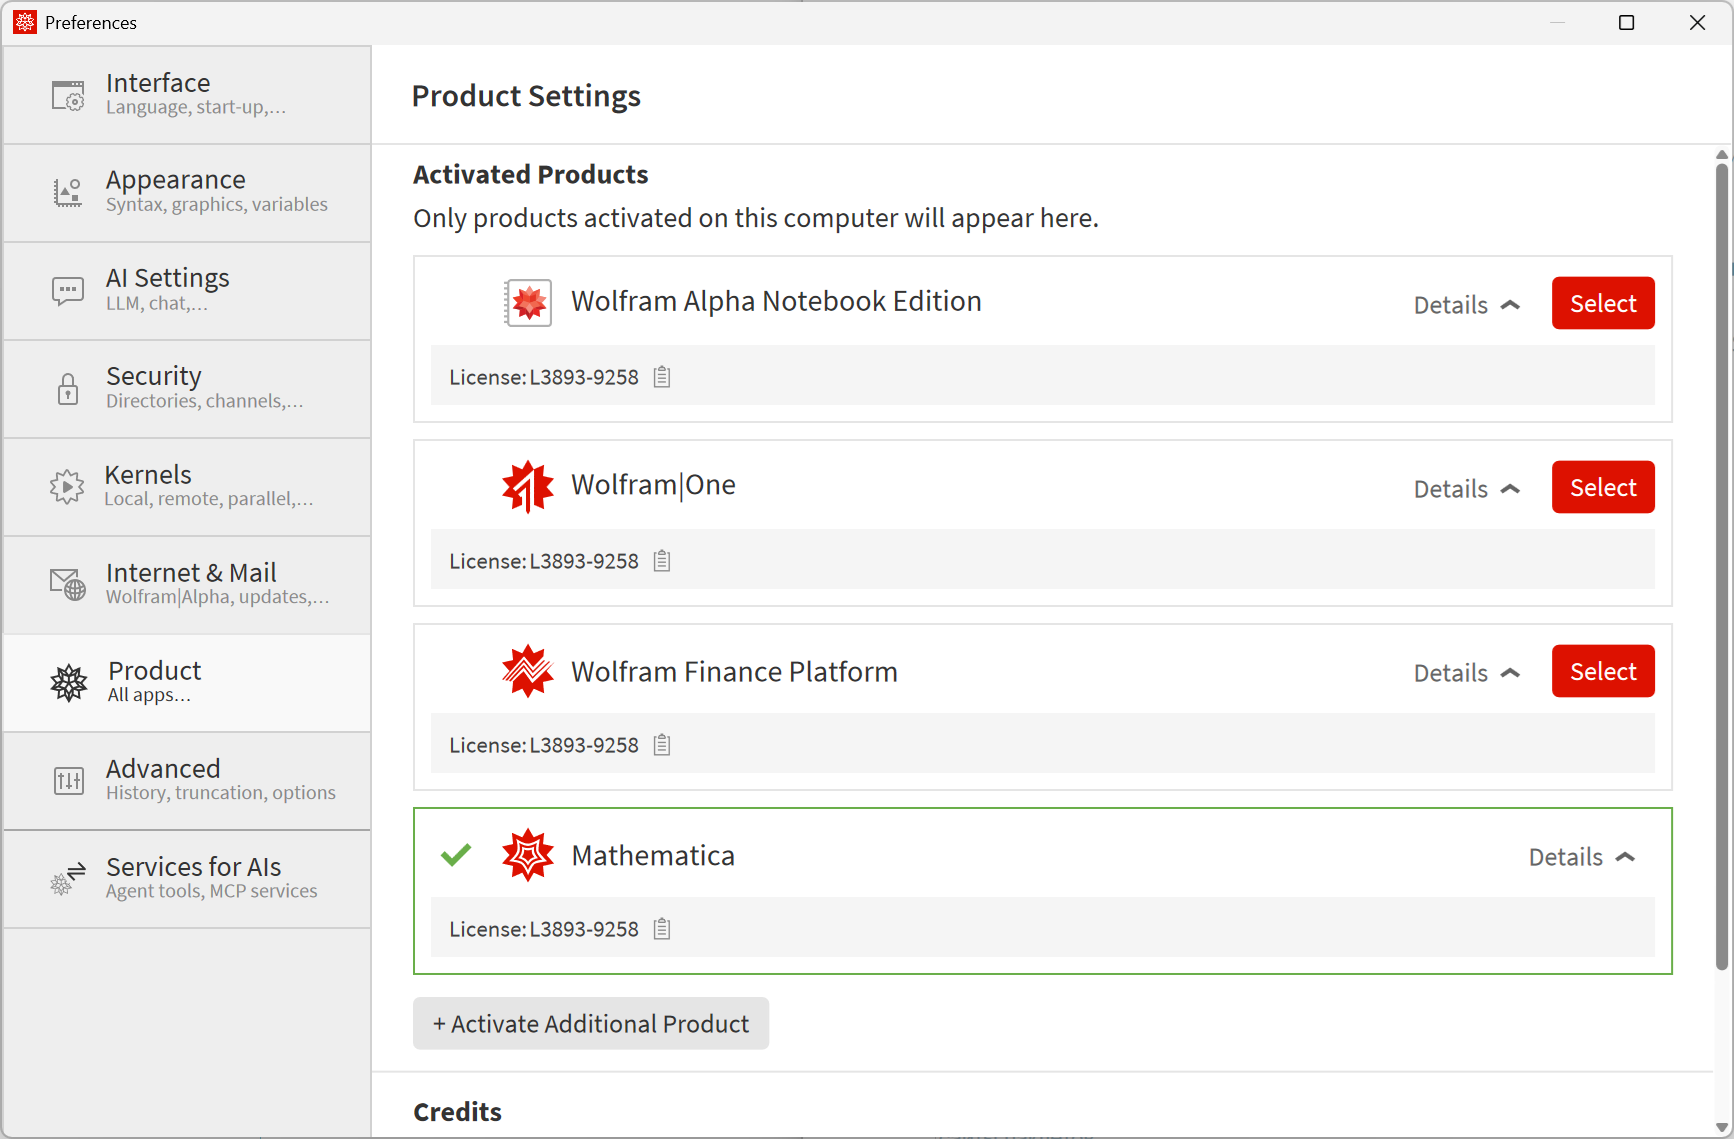Click Activate Additional Product button
This screenshot has height=1139, width=1734.
(x=591, y=1023)
